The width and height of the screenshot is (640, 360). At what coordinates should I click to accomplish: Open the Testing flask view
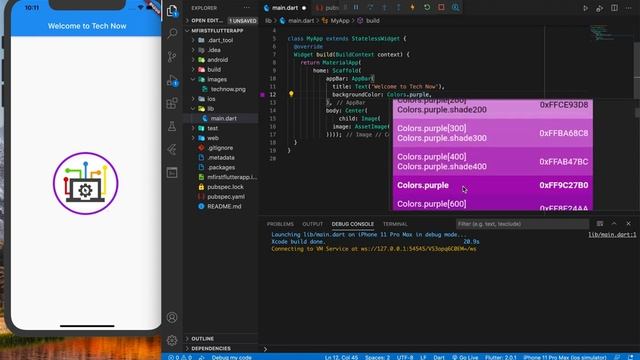coord(172,126)
